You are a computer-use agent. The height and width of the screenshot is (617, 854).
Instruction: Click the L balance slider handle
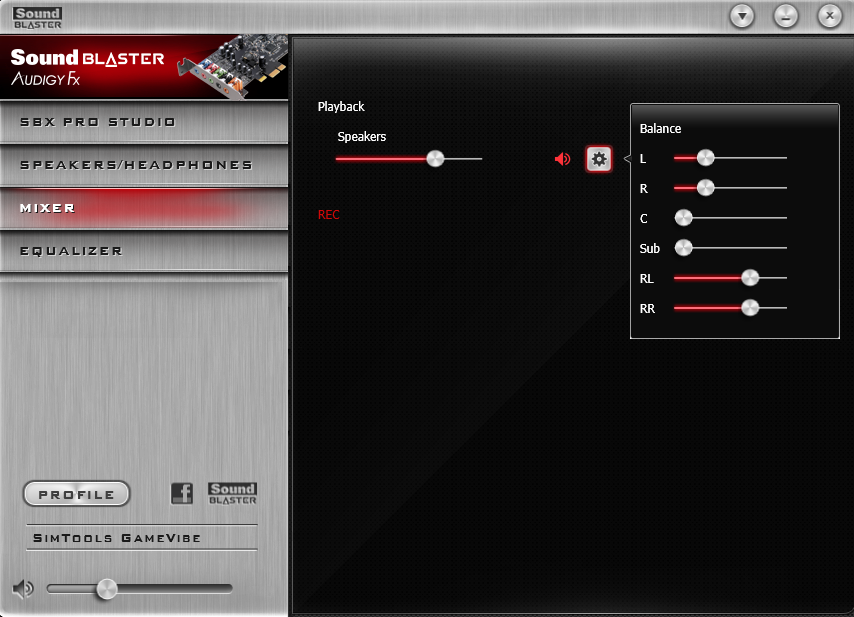[x=705, y=158]
